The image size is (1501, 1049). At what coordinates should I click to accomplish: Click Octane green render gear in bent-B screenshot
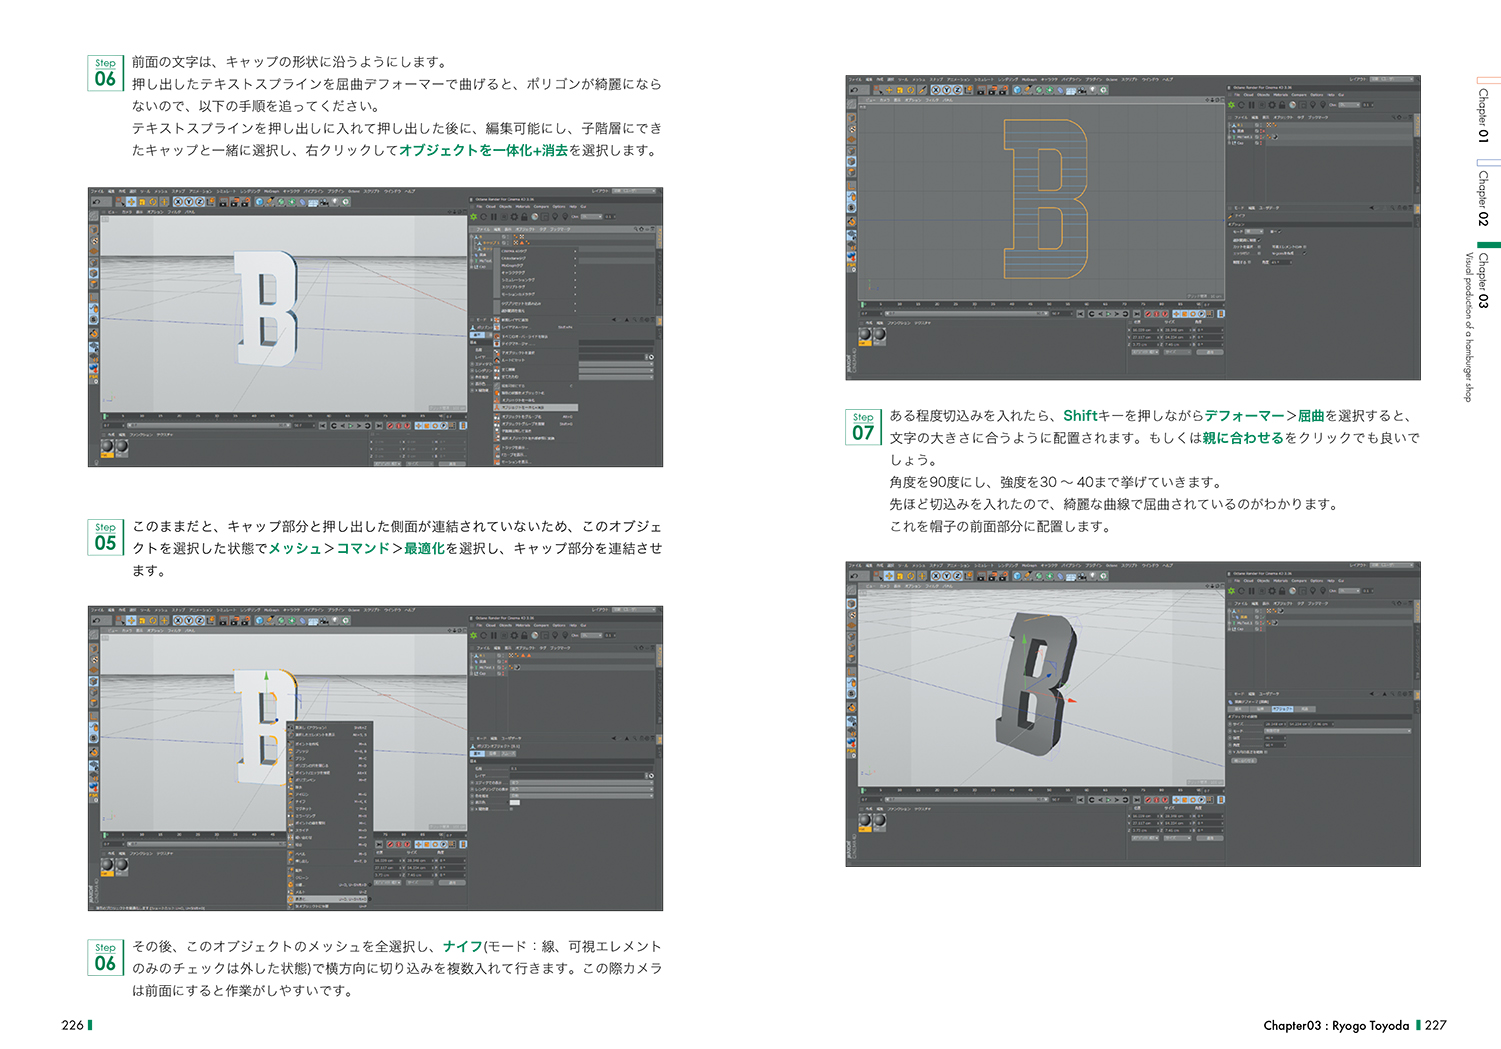[1232, 590]
